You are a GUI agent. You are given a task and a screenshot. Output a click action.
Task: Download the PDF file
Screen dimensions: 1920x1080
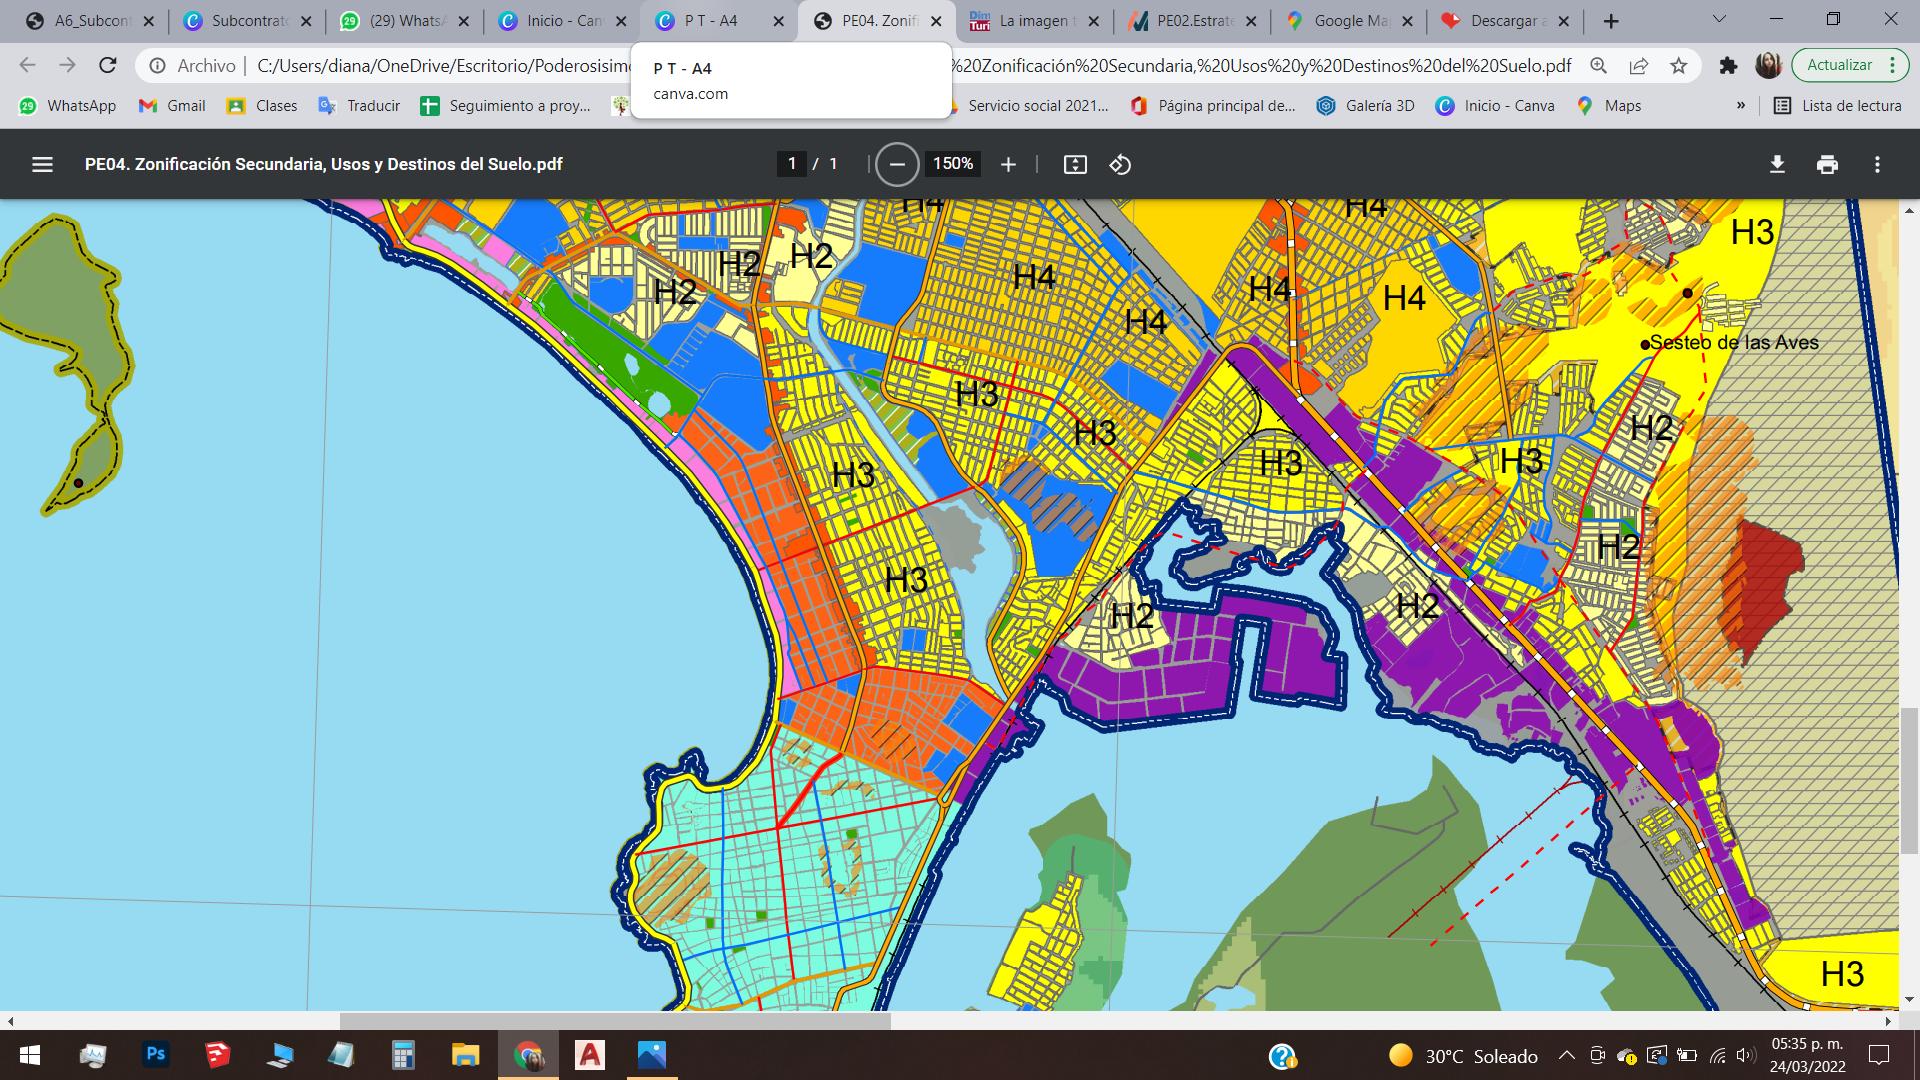coord(1777,164)
